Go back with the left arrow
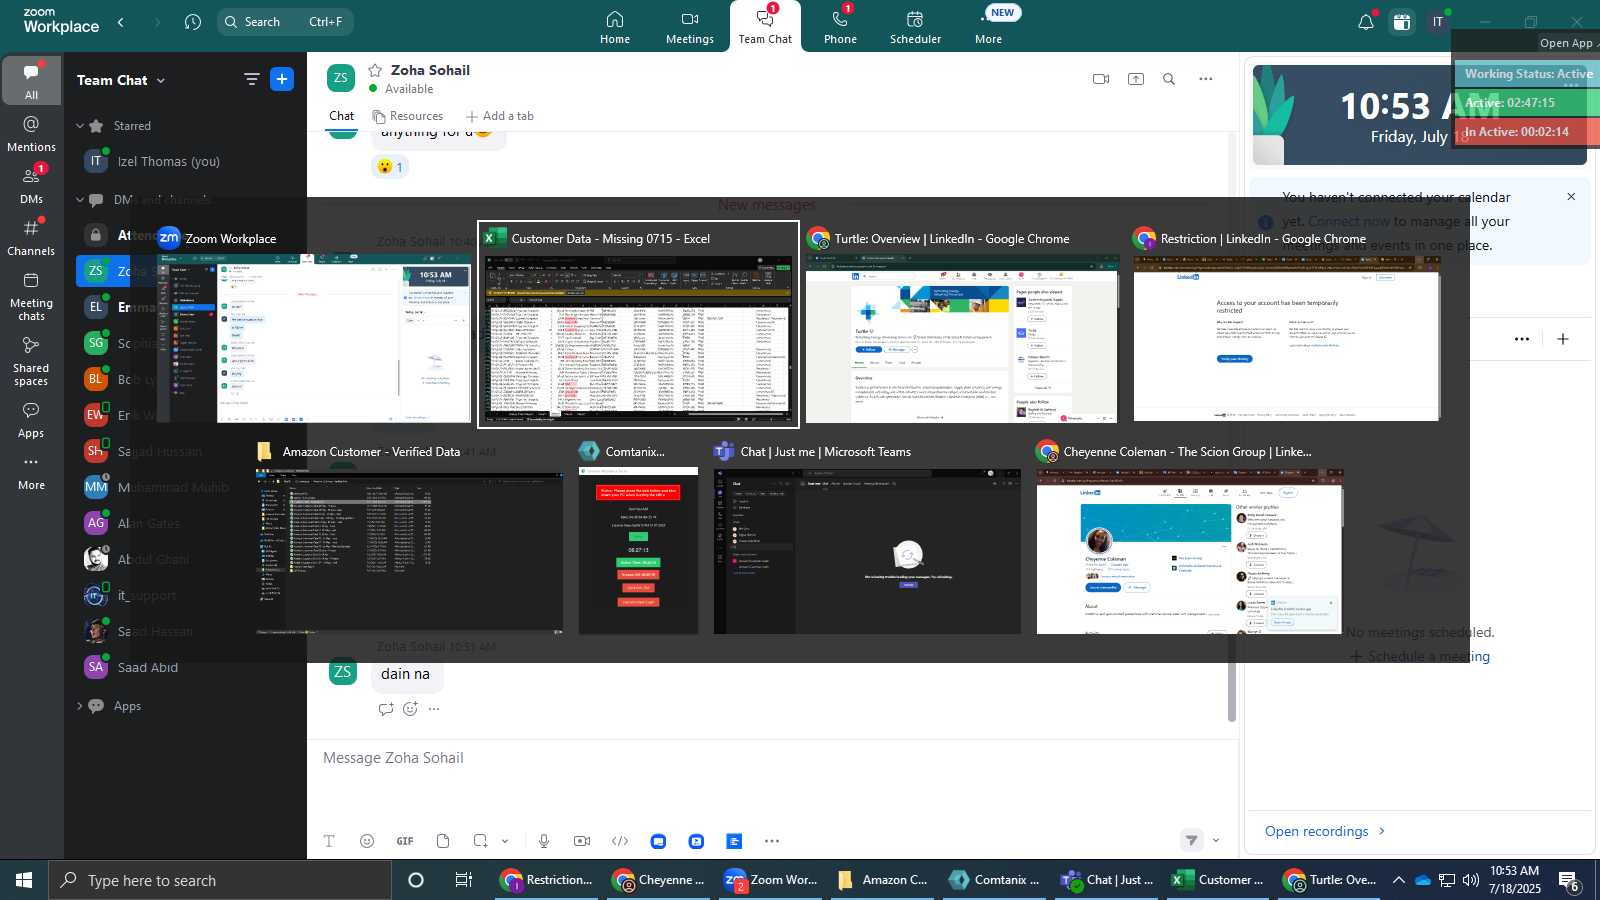1600x900 pixels. point(121,22)
